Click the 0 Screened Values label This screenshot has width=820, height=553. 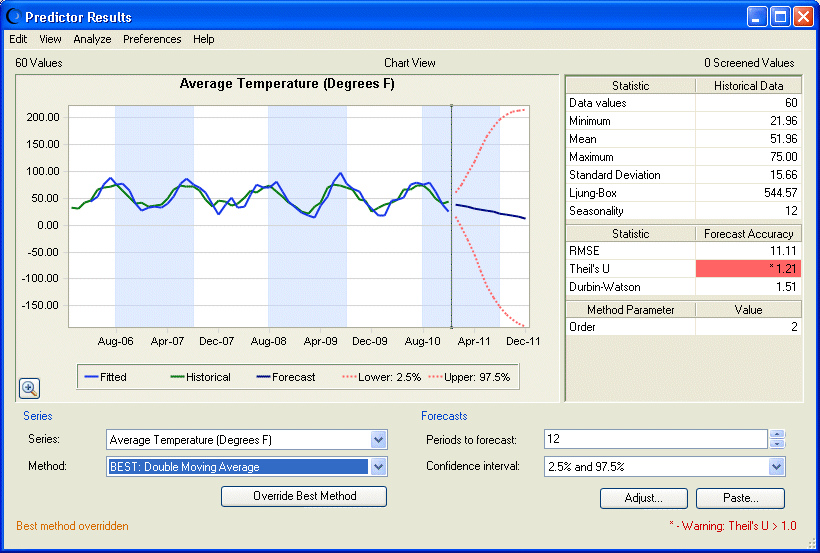click(x=749, y=63)
